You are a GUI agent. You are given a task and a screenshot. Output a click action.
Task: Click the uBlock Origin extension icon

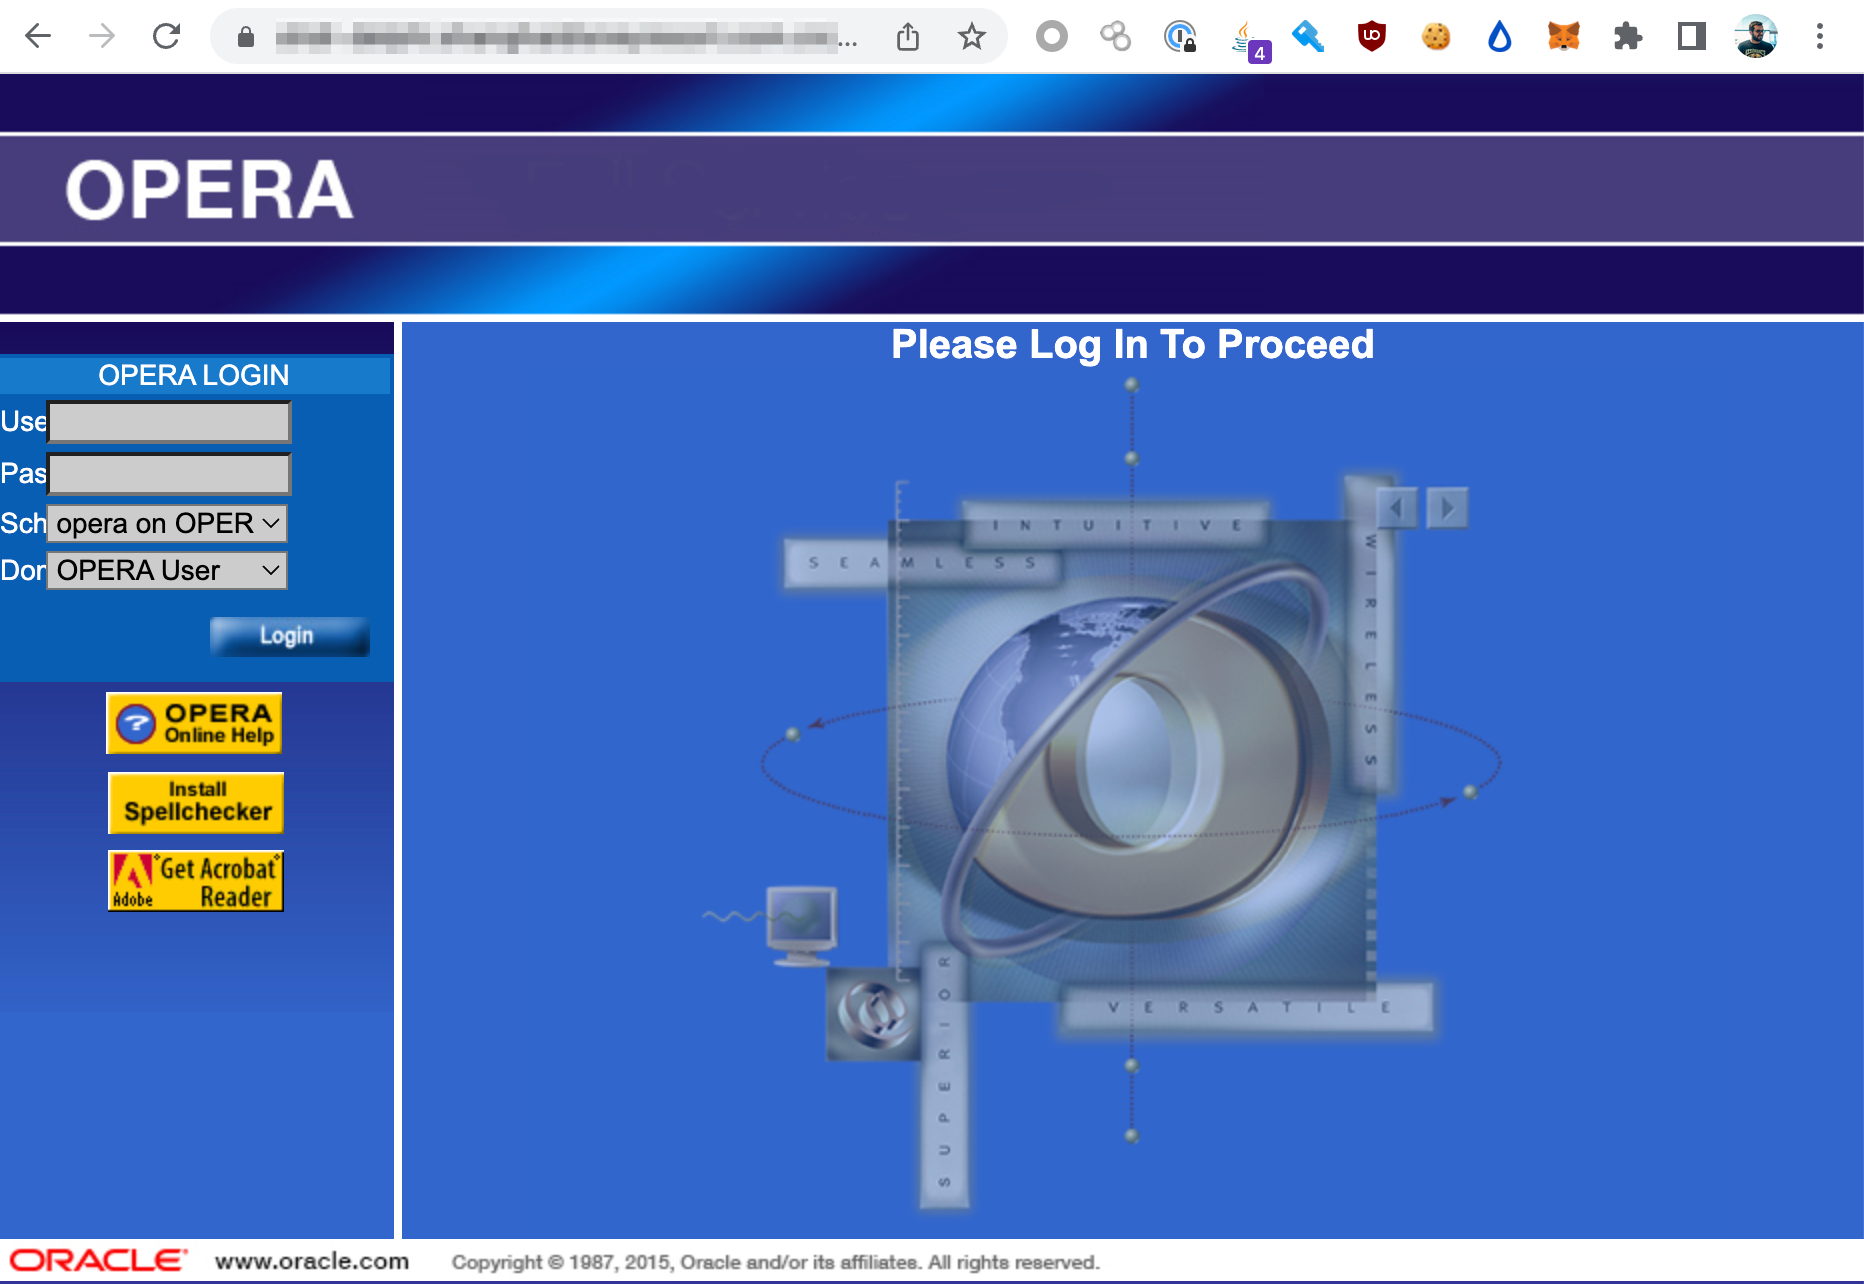click(1372, 37)
